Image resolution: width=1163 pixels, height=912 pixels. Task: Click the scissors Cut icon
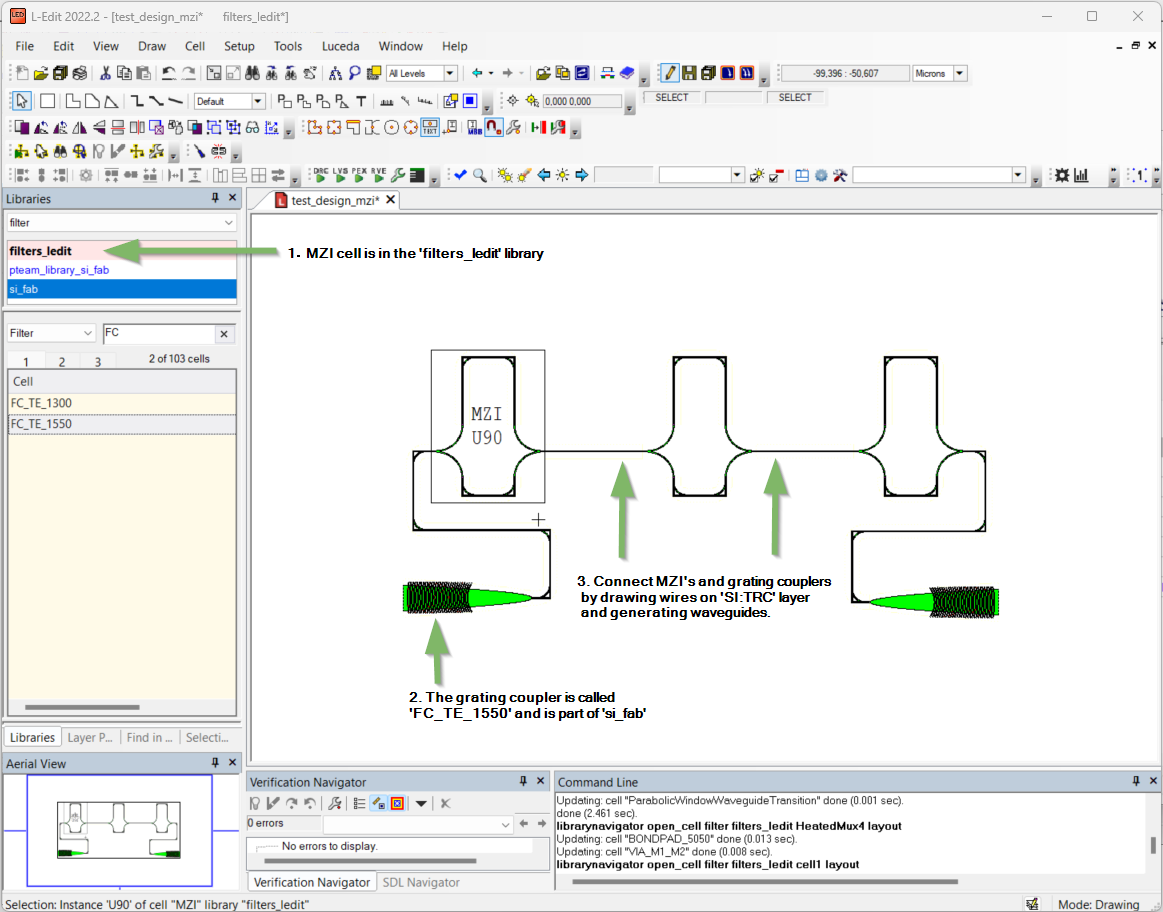pyautogui.click(x=107, y=73)
